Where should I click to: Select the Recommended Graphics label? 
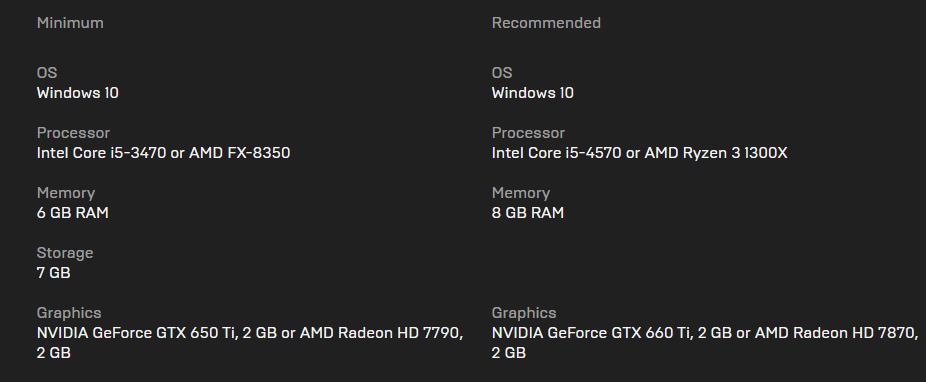[x=524, y=313]
